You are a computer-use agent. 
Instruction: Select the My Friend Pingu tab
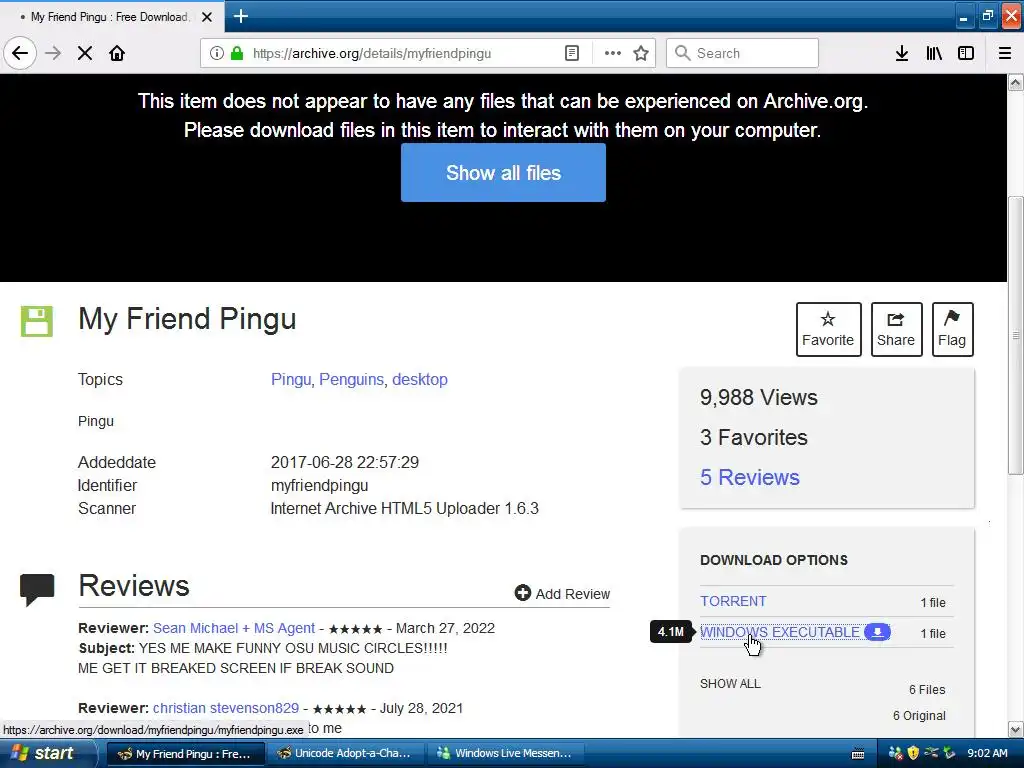(111, 17)
